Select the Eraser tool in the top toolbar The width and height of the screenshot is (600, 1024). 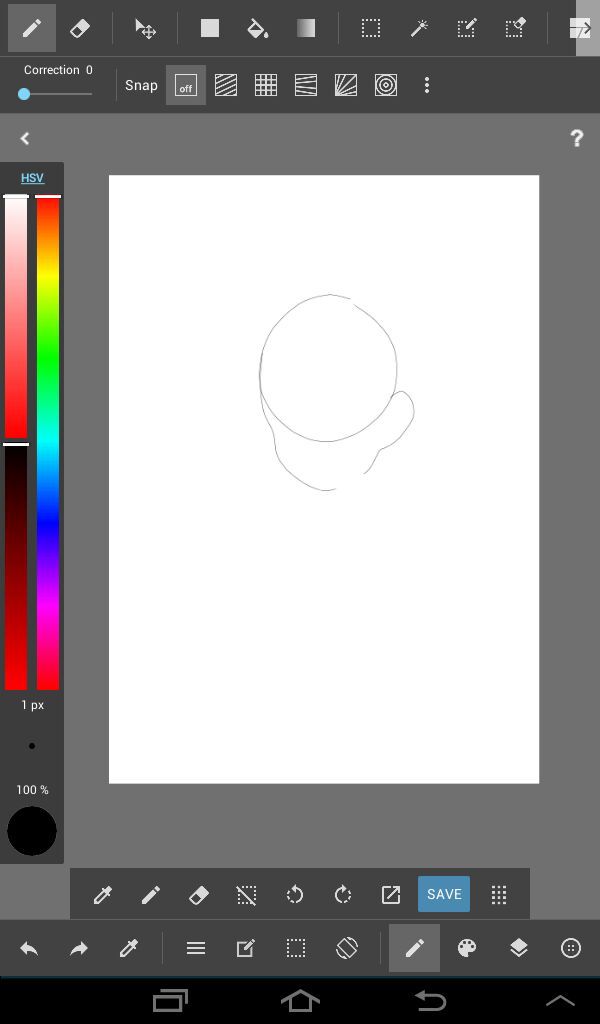(x=80, y=28)
